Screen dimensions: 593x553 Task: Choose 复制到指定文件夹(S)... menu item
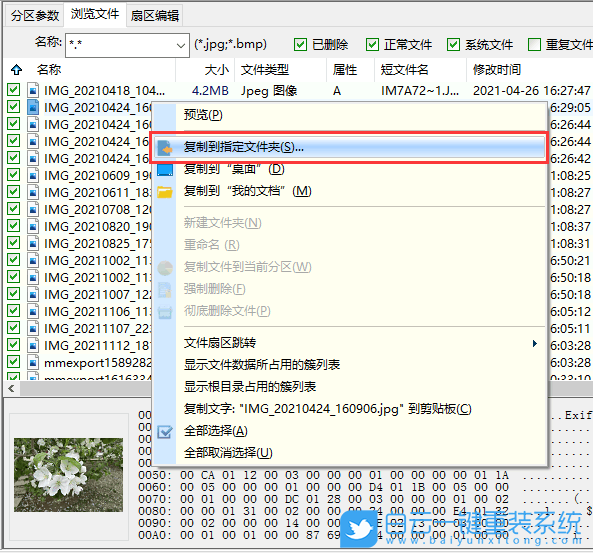point(349,147)
